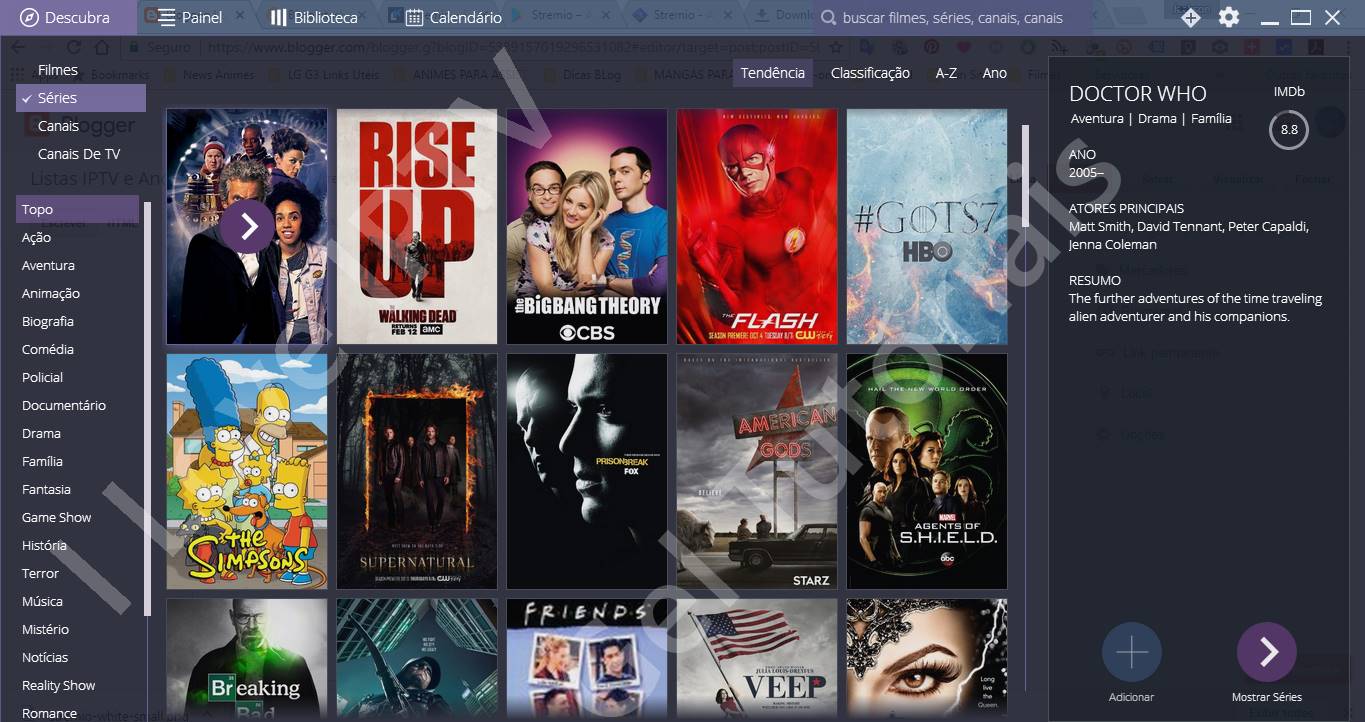The width and height of the screenshot is (1365, 722).
Task: Click the play arrow on Doctor Who poster
Action: pos(247,227)
